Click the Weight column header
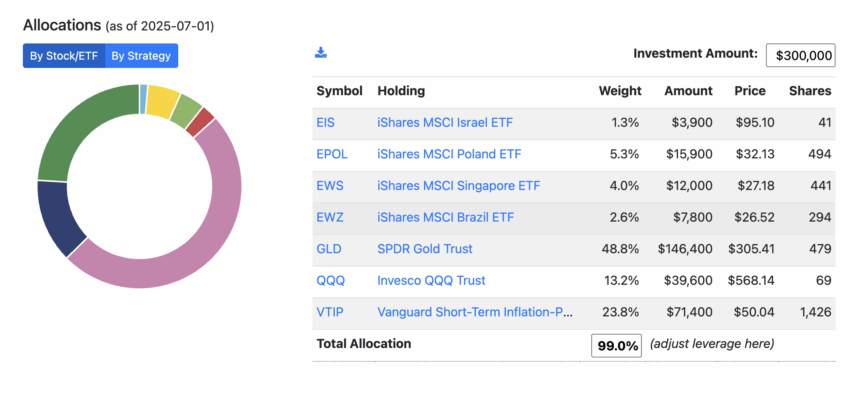Screen dimensions: 860x410 [620, 91]
